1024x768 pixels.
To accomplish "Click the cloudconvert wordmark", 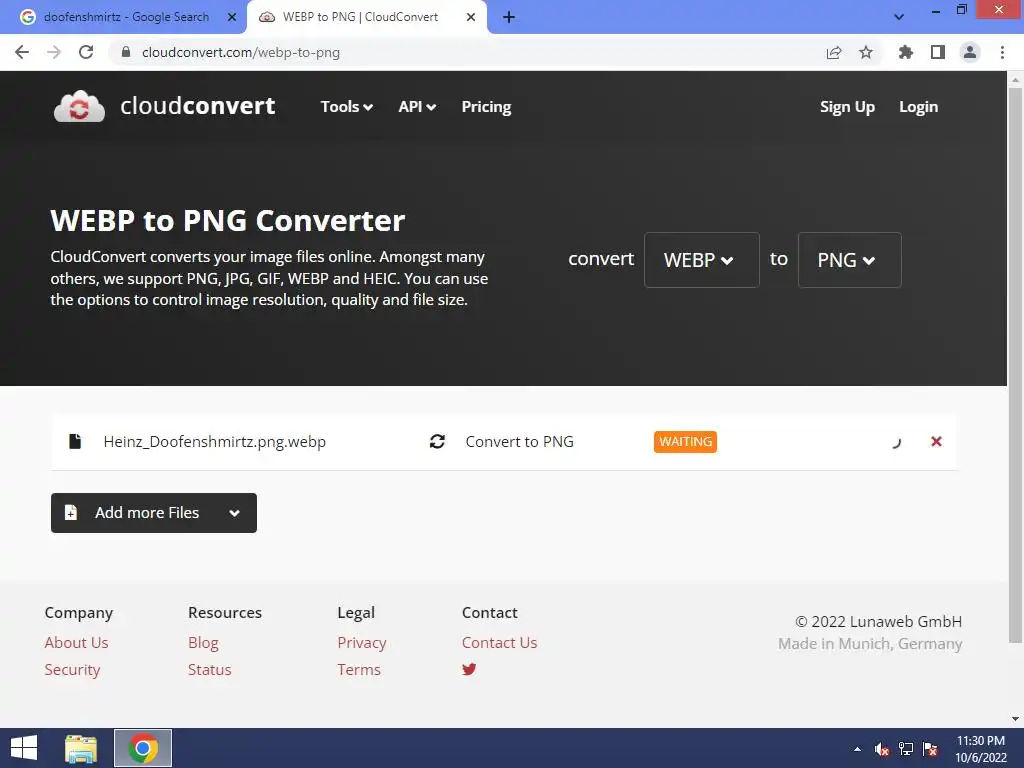I will tap(198, 106).
